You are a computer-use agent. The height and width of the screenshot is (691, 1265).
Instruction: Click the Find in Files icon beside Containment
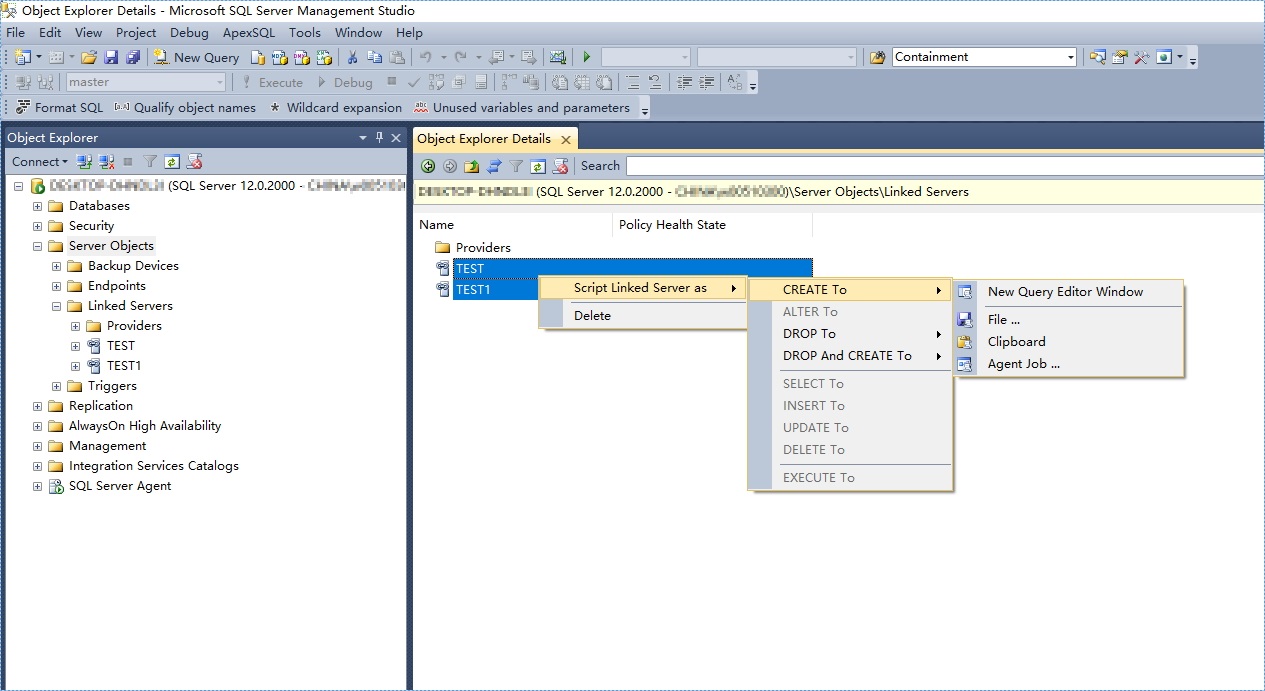pos(877,57)
